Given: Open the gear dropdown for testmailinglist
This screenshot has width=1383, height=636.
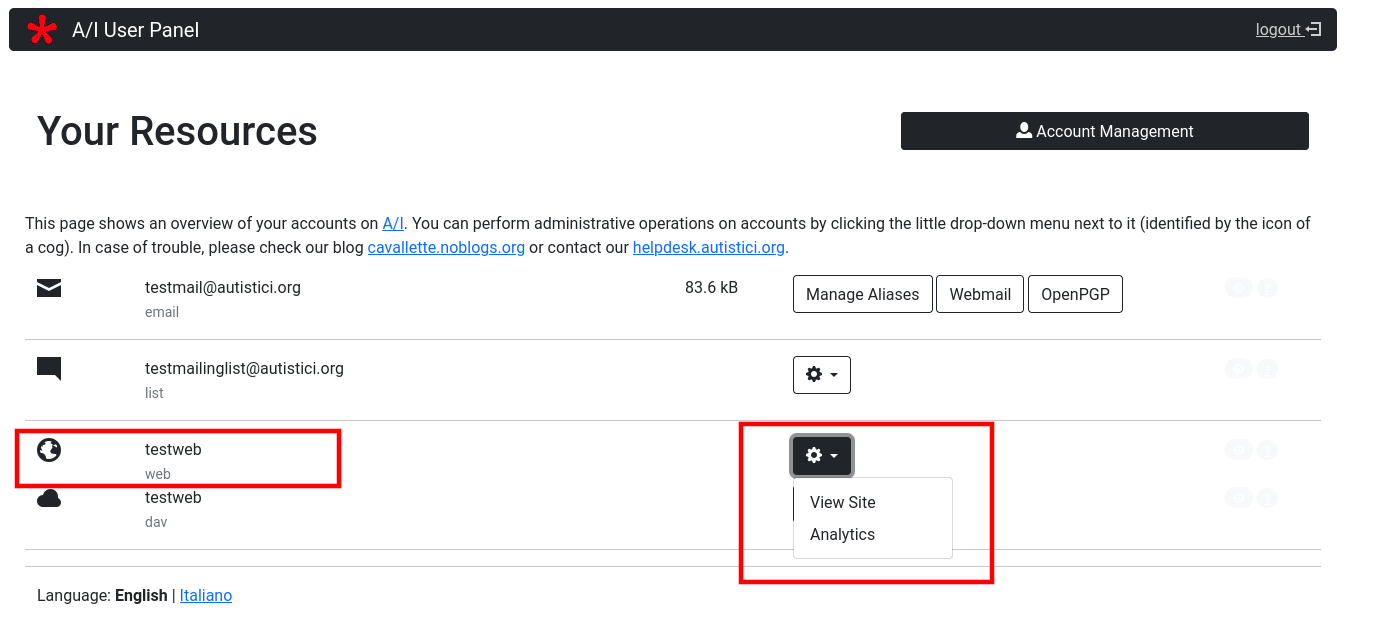Looking at the screenshot, I should click(x=821, y=375).
